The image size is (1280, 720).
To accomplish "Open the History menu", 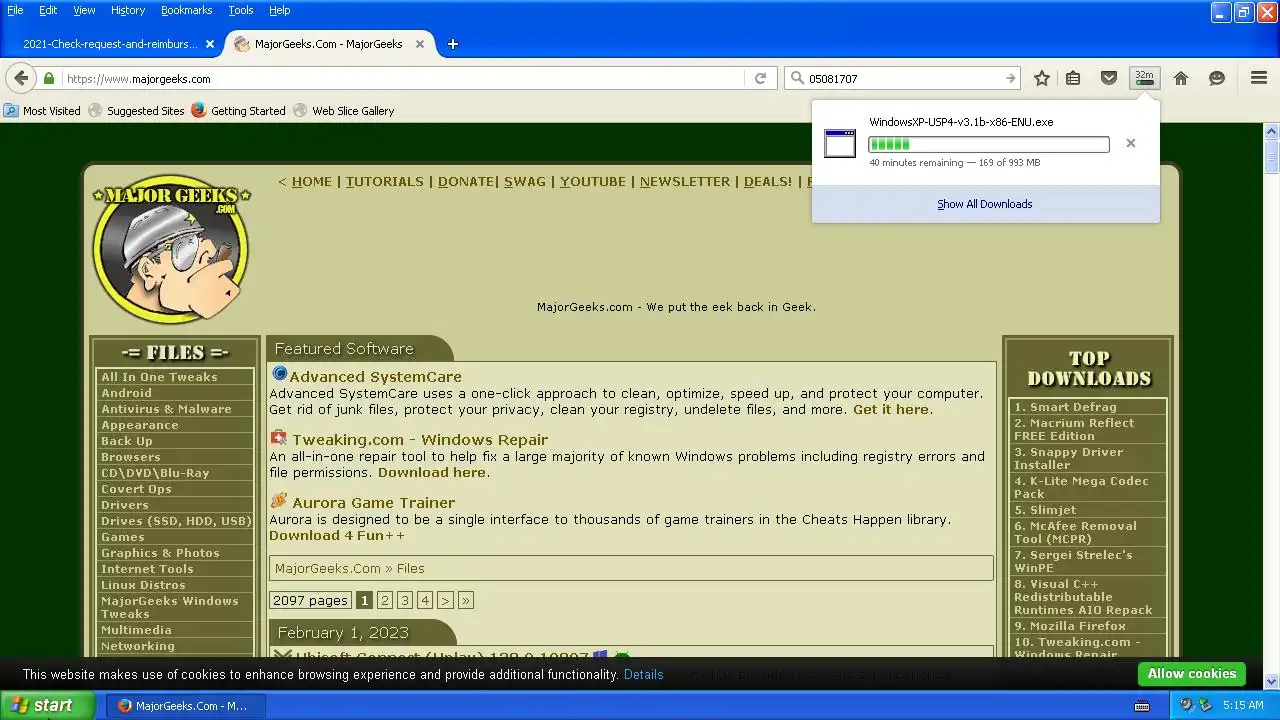I will pos(128,10).
